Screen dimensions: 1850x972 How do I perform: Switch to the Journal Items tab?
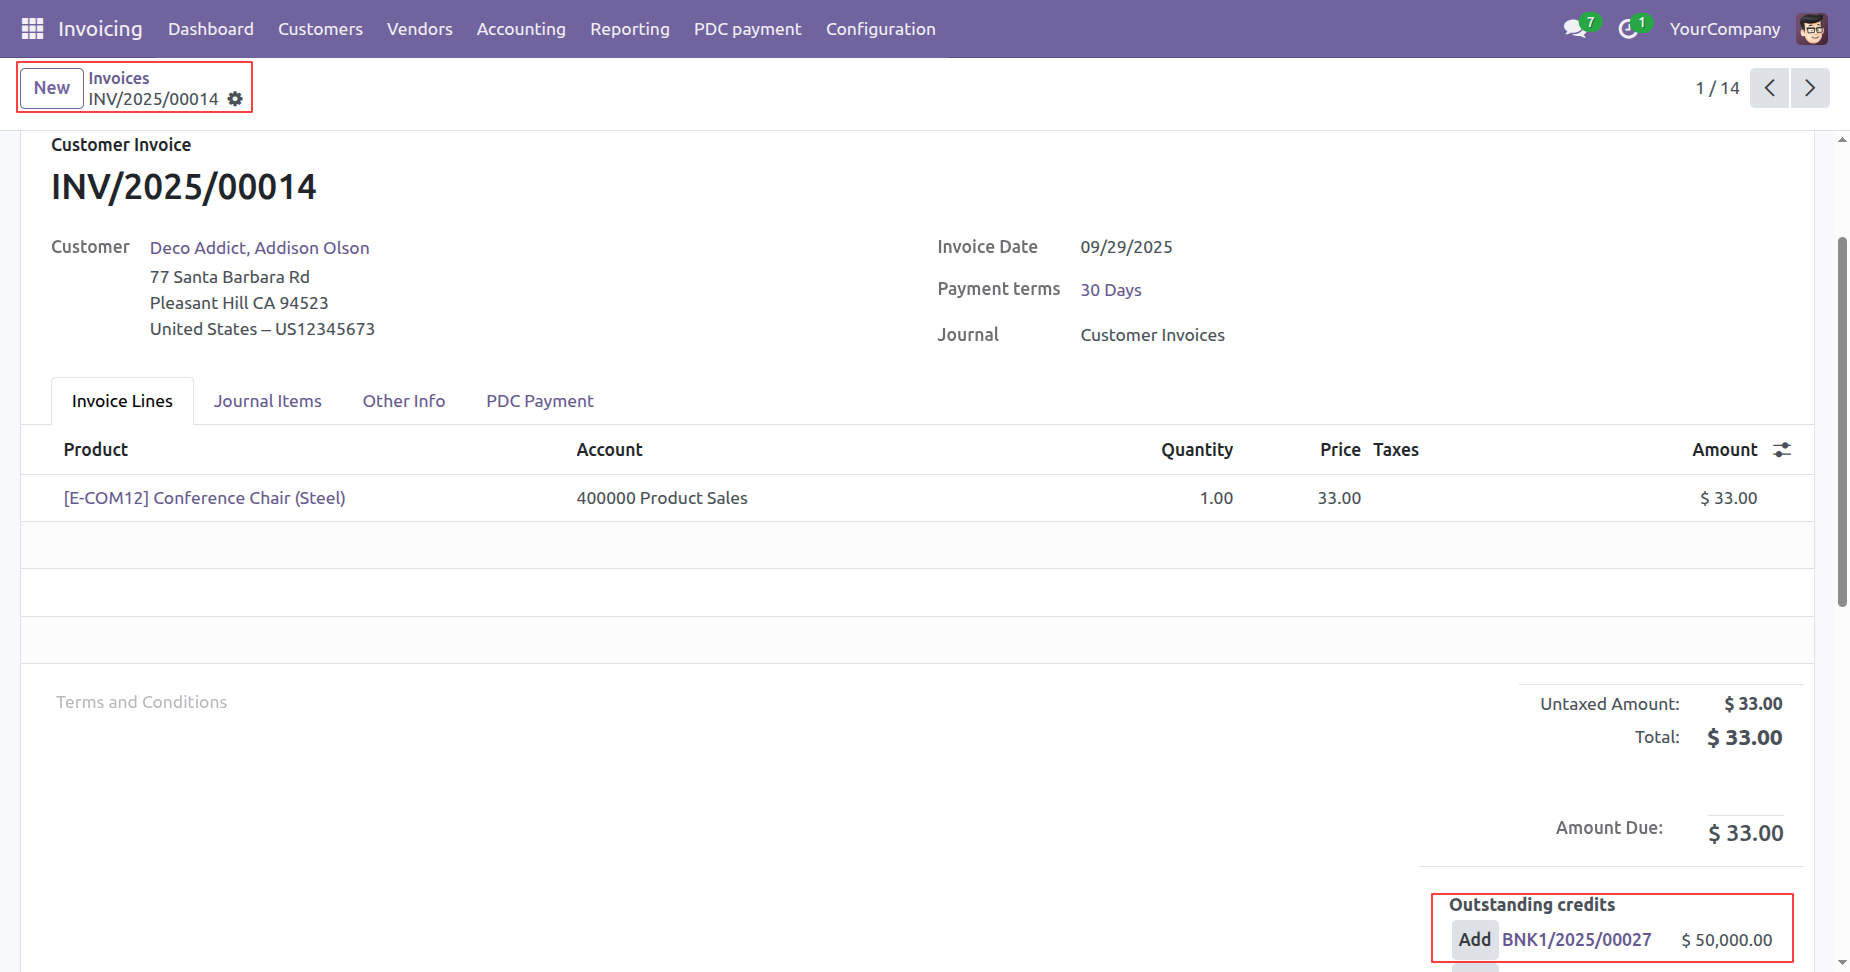(x=267, y=401)
